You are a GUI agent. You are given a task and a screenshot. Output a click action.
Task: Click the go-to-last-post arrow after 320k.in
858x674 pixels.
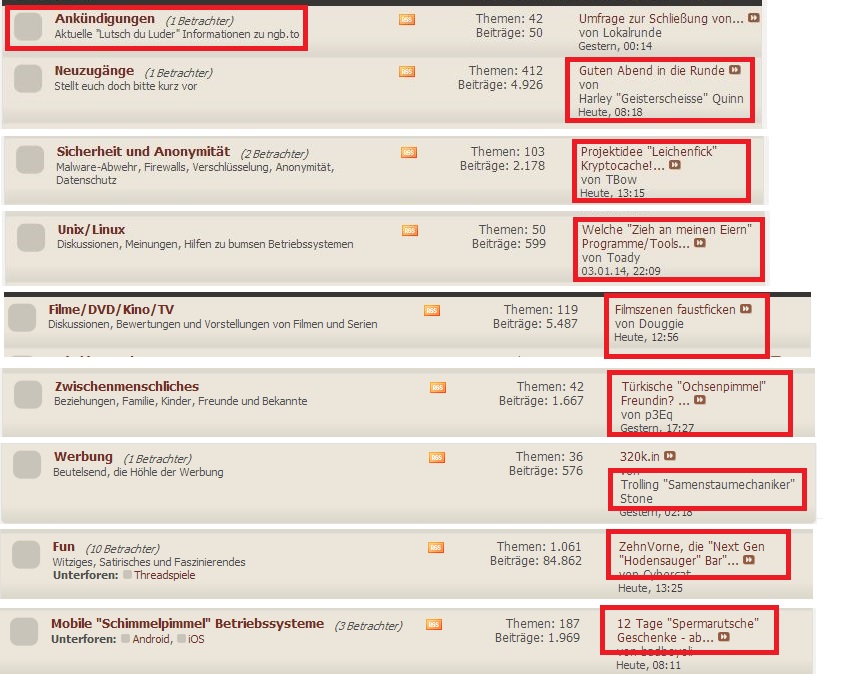(670, 456)
